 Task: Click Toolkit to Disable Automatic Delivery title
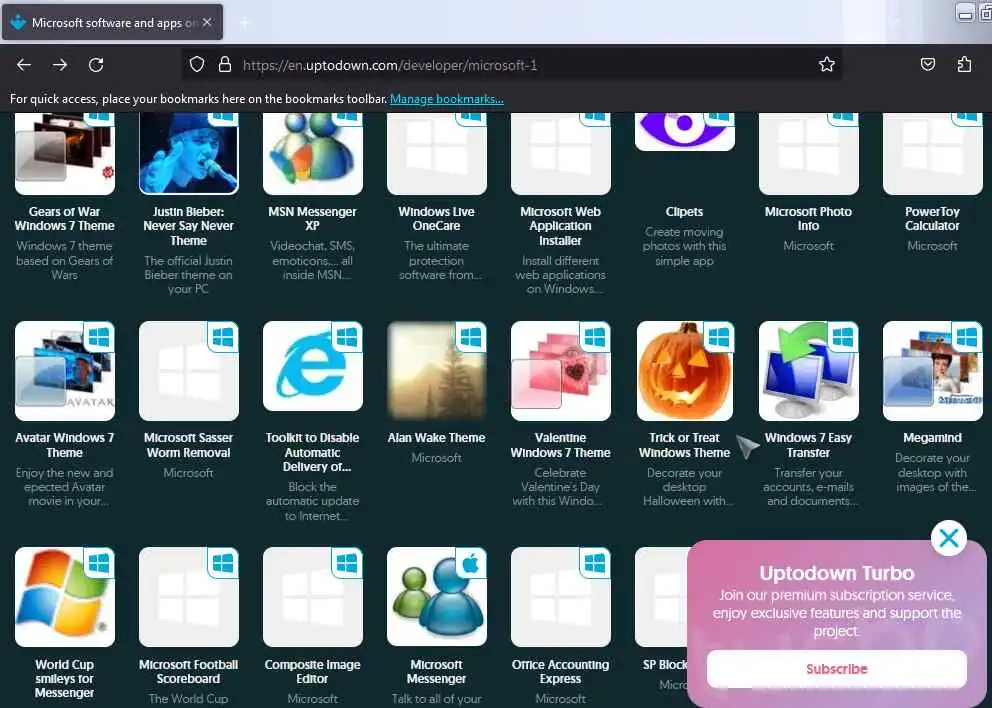[x=313, y=452]
